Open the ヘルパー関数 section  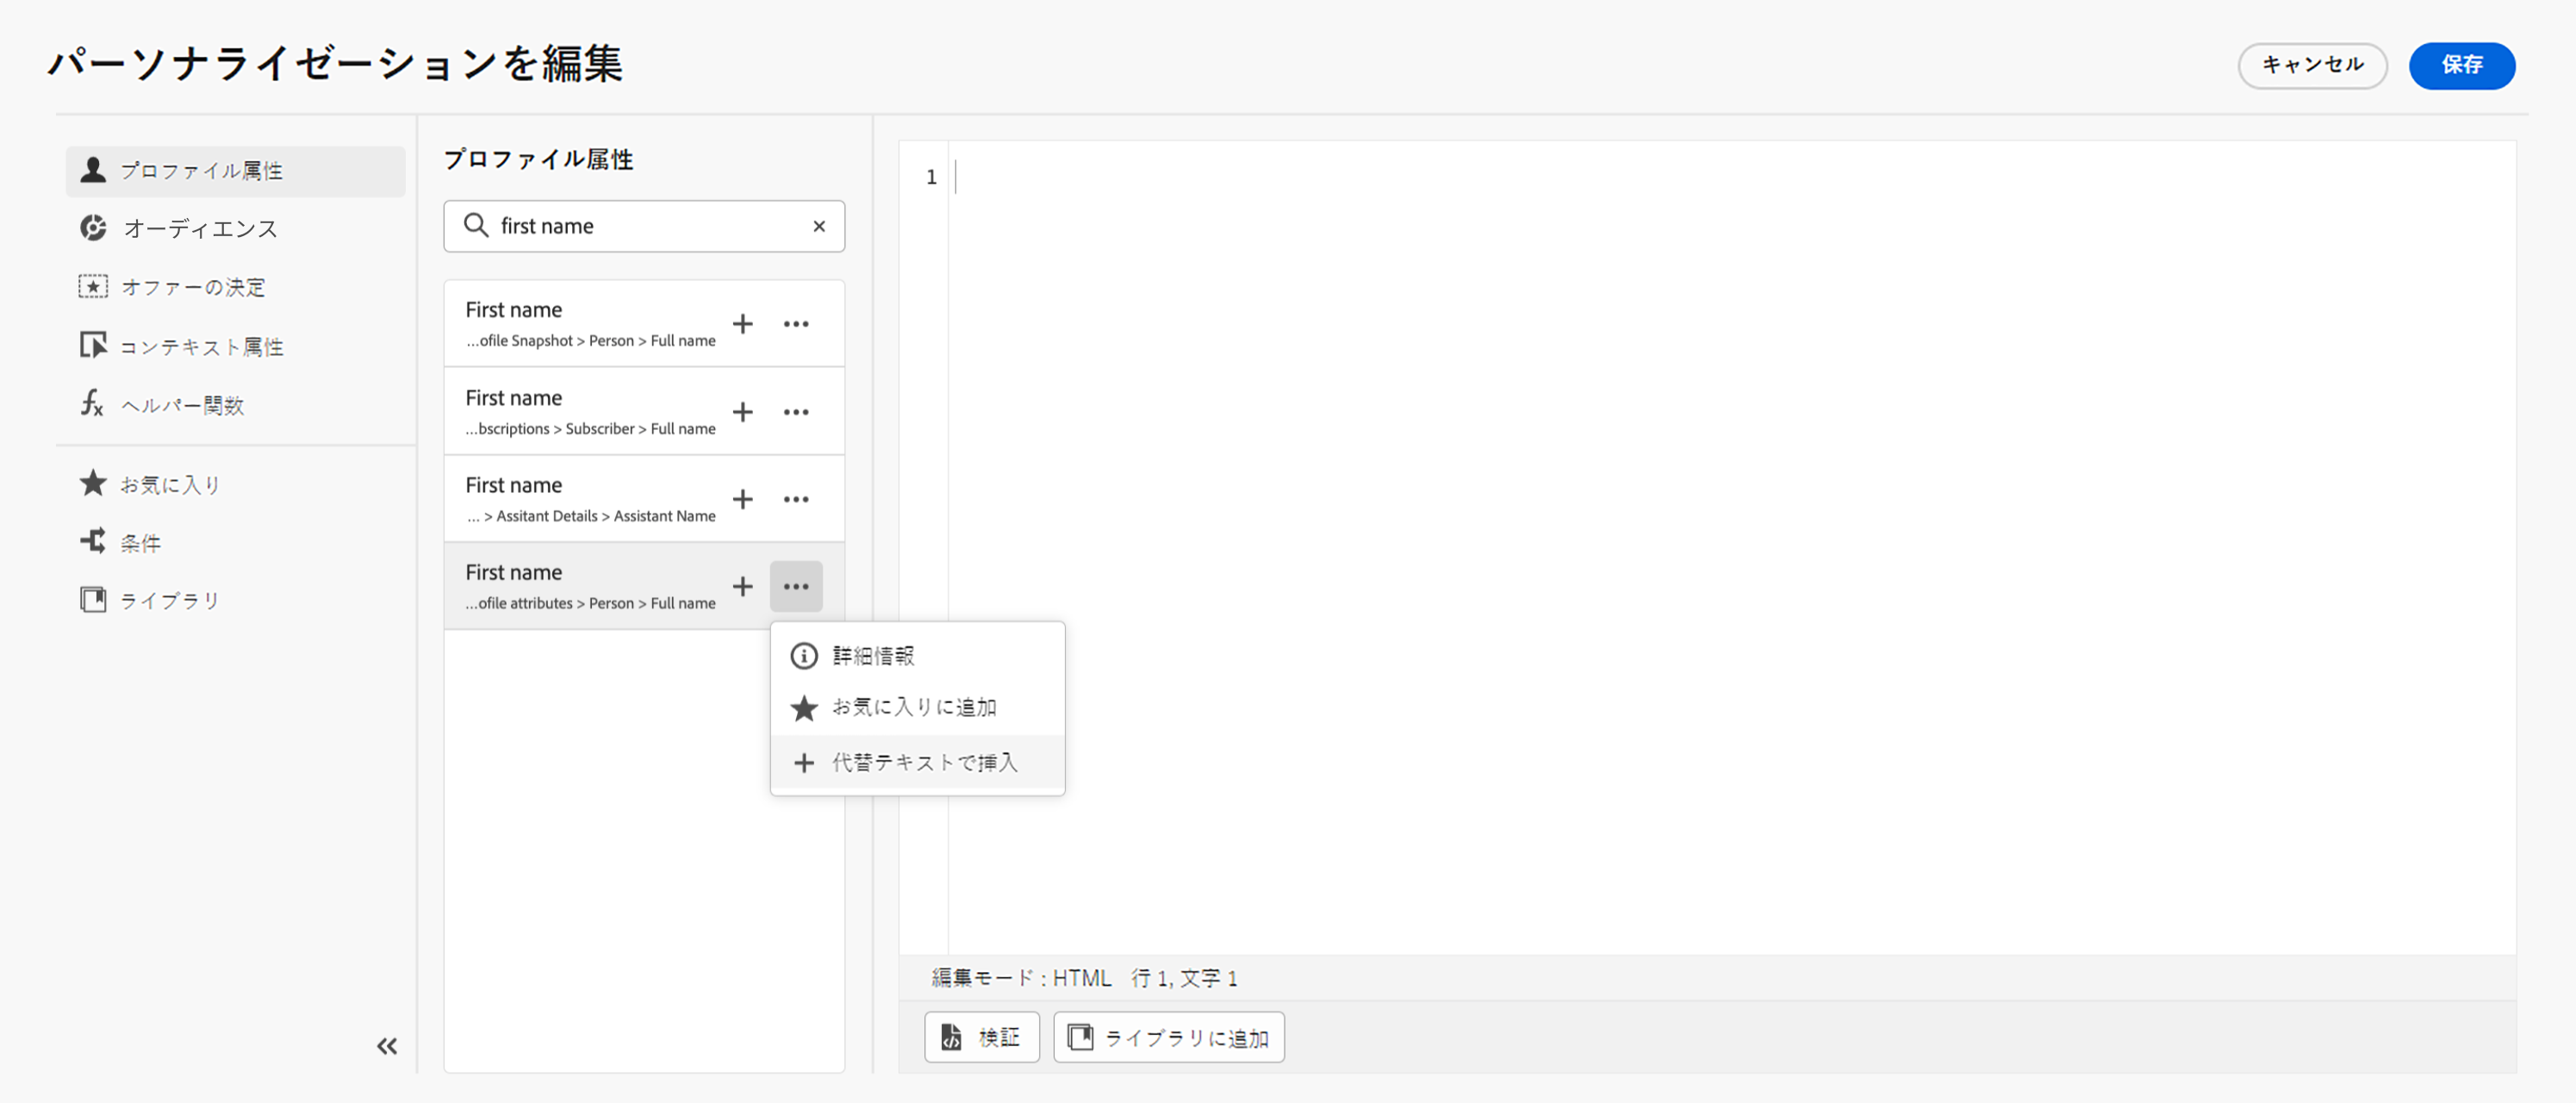[182, 405]
